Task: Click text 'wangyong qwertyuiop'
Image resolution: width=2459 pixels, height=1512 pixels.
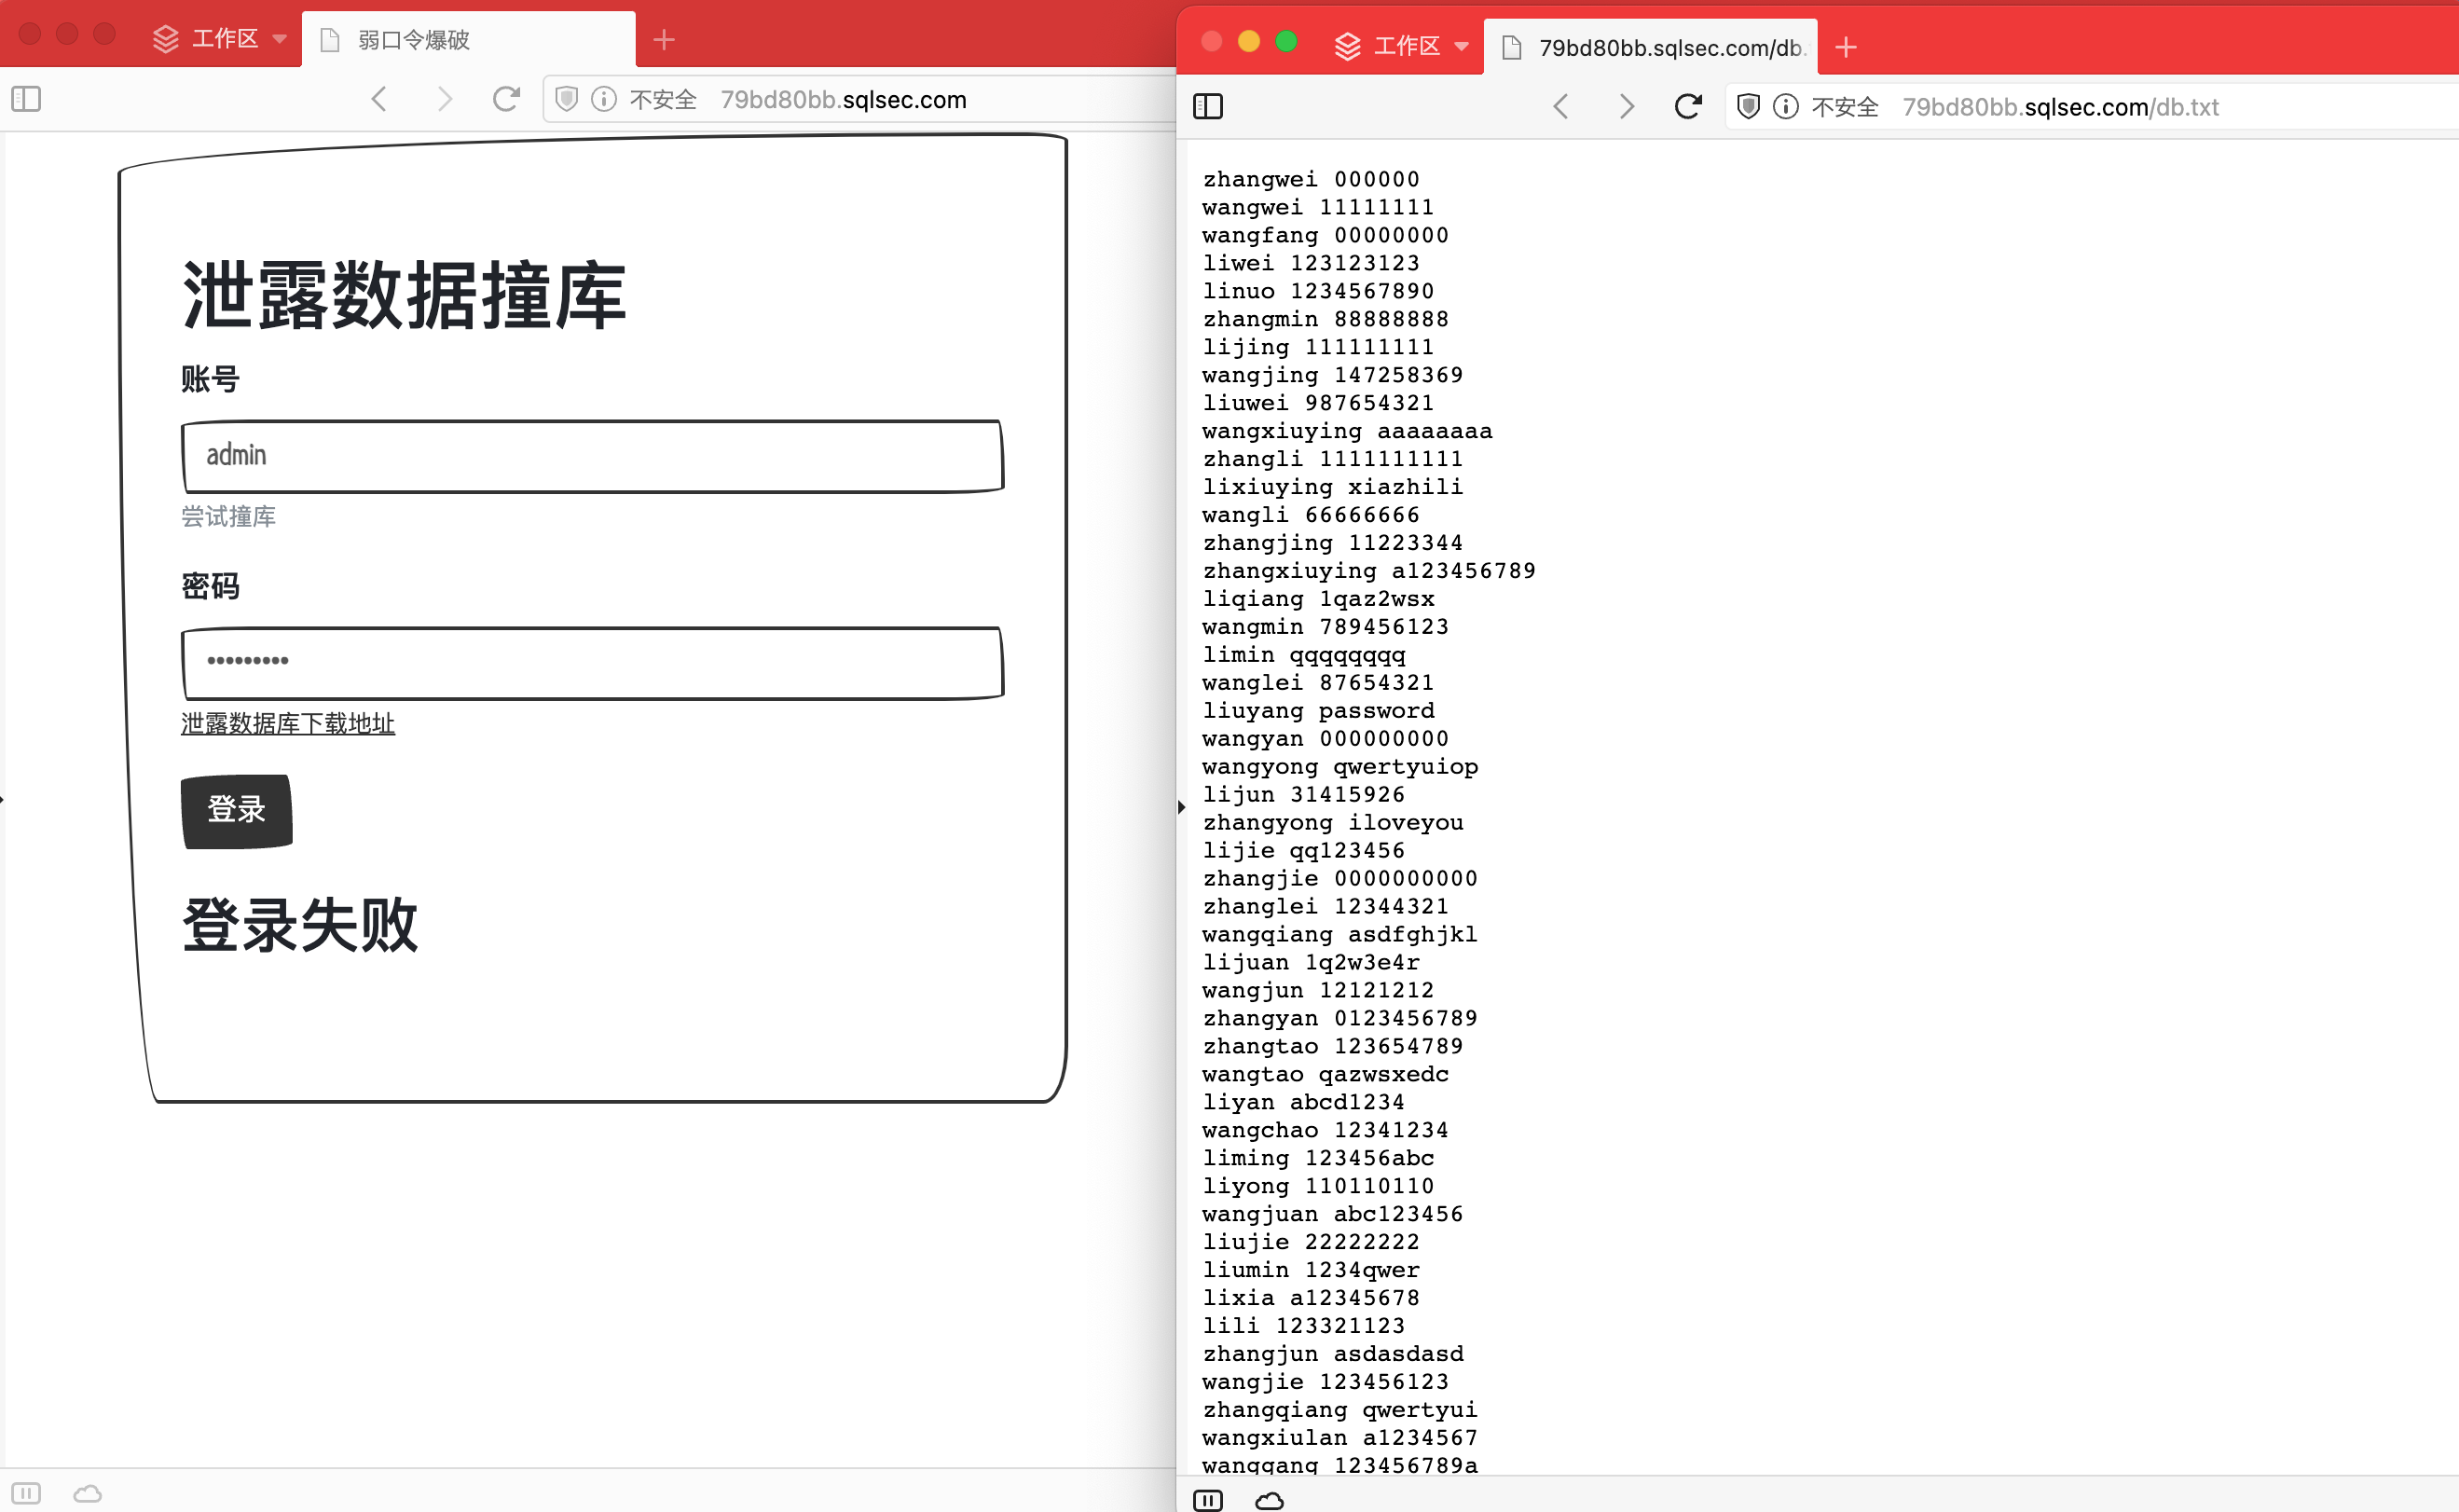Action: tap(1340, 767)
